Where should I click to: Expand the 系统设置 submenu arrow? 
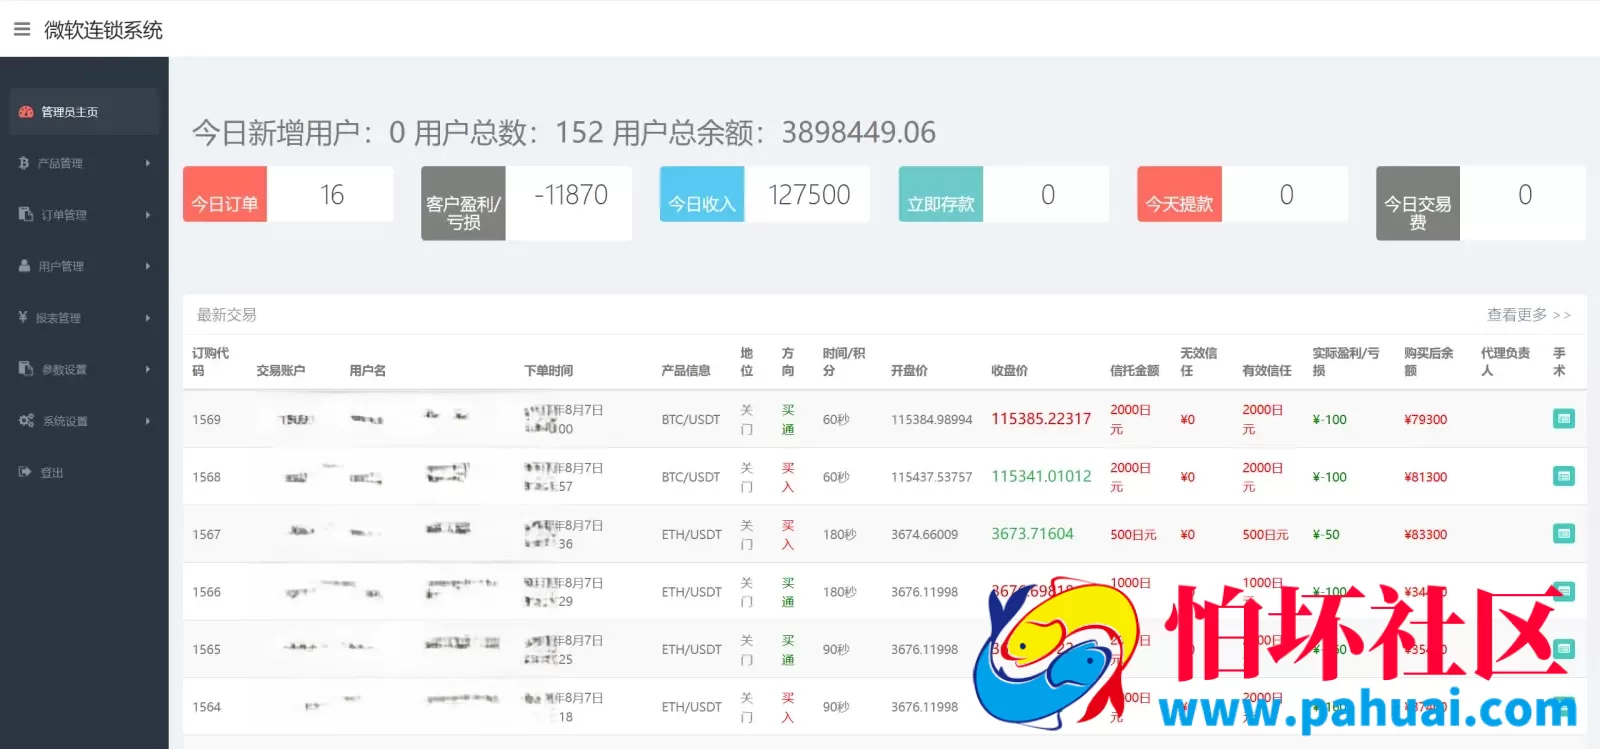click(148, 420)
